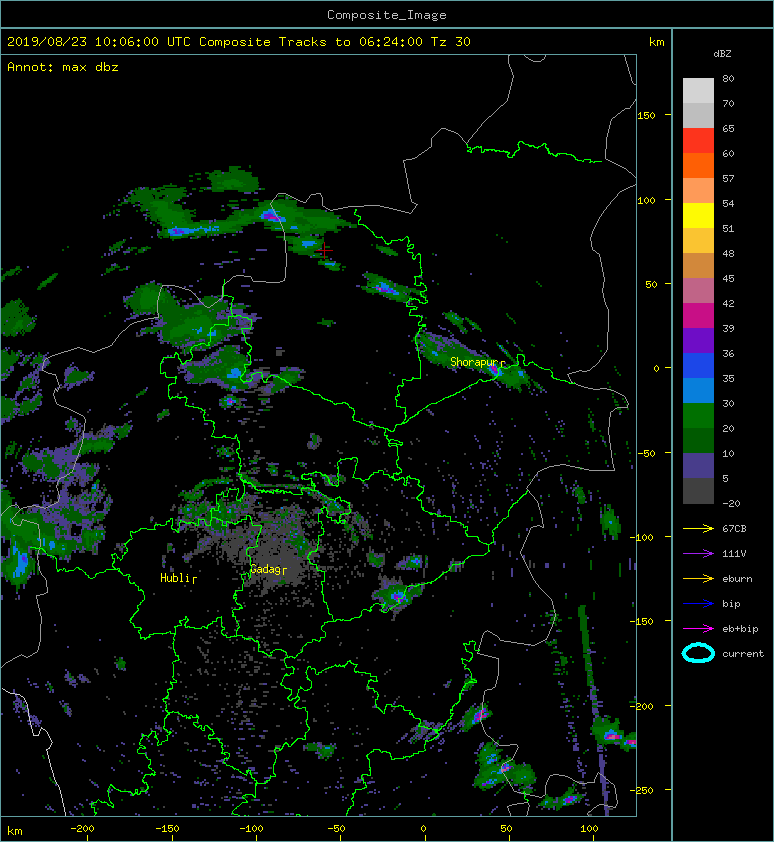Select the white-grey 70-80 dBZ swatch
This screenshot has width=774, height=842.
[698, 90]
